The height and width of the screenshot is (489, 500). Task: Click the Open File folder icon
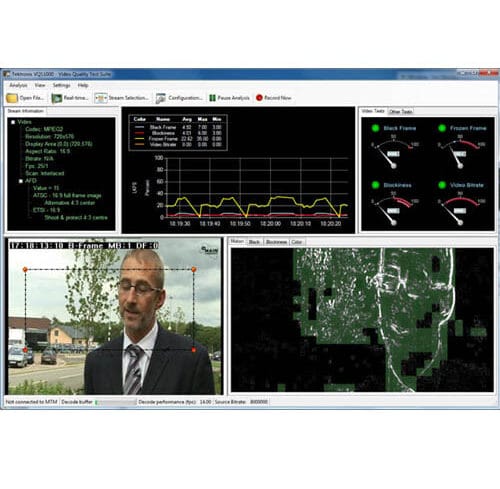coord(12,98)
